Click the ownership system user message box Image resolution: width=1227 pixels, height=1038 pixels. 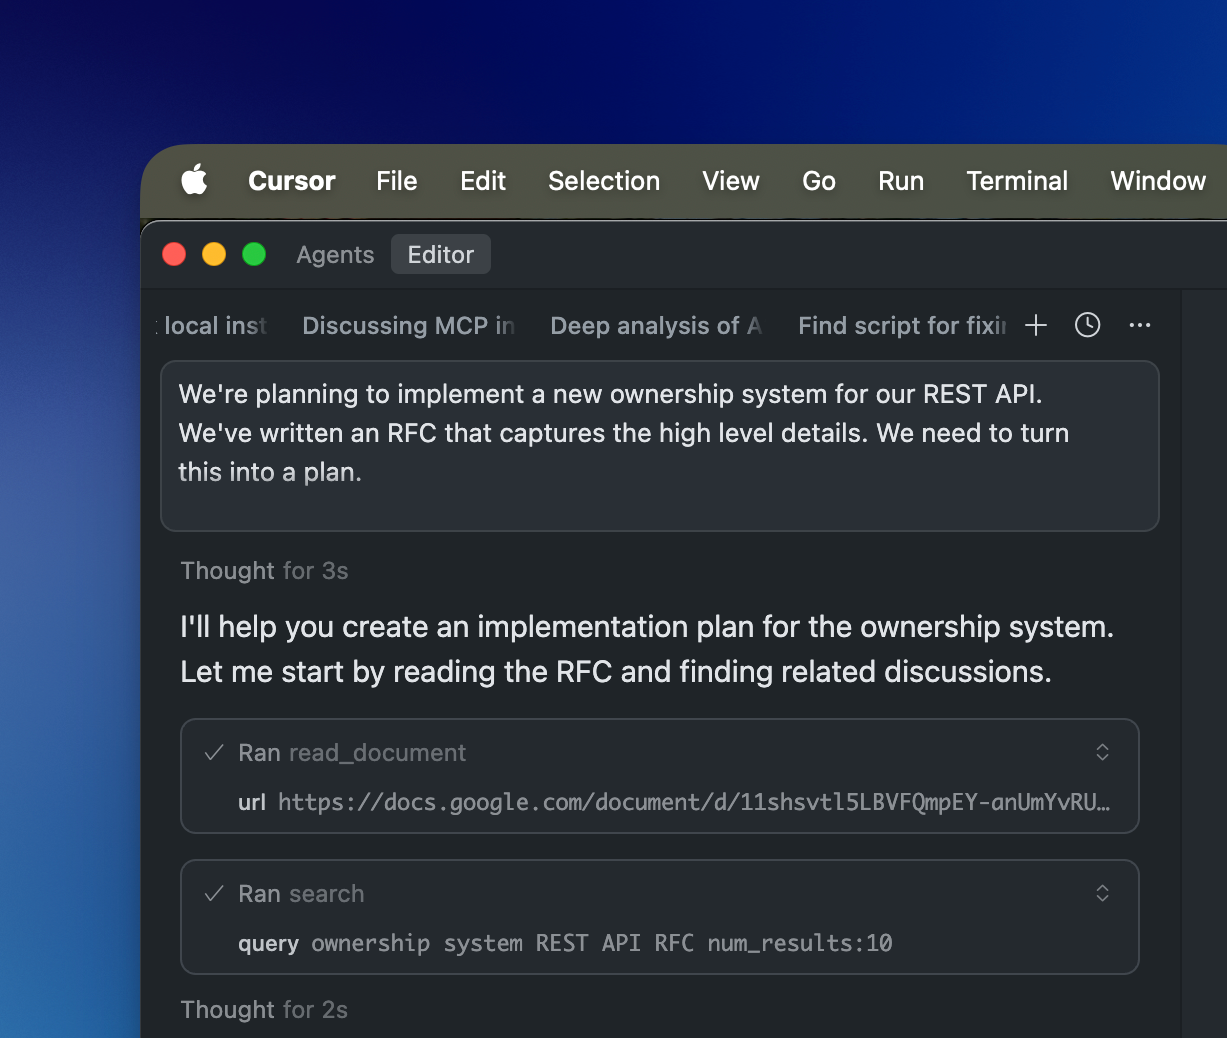(660, 446)
